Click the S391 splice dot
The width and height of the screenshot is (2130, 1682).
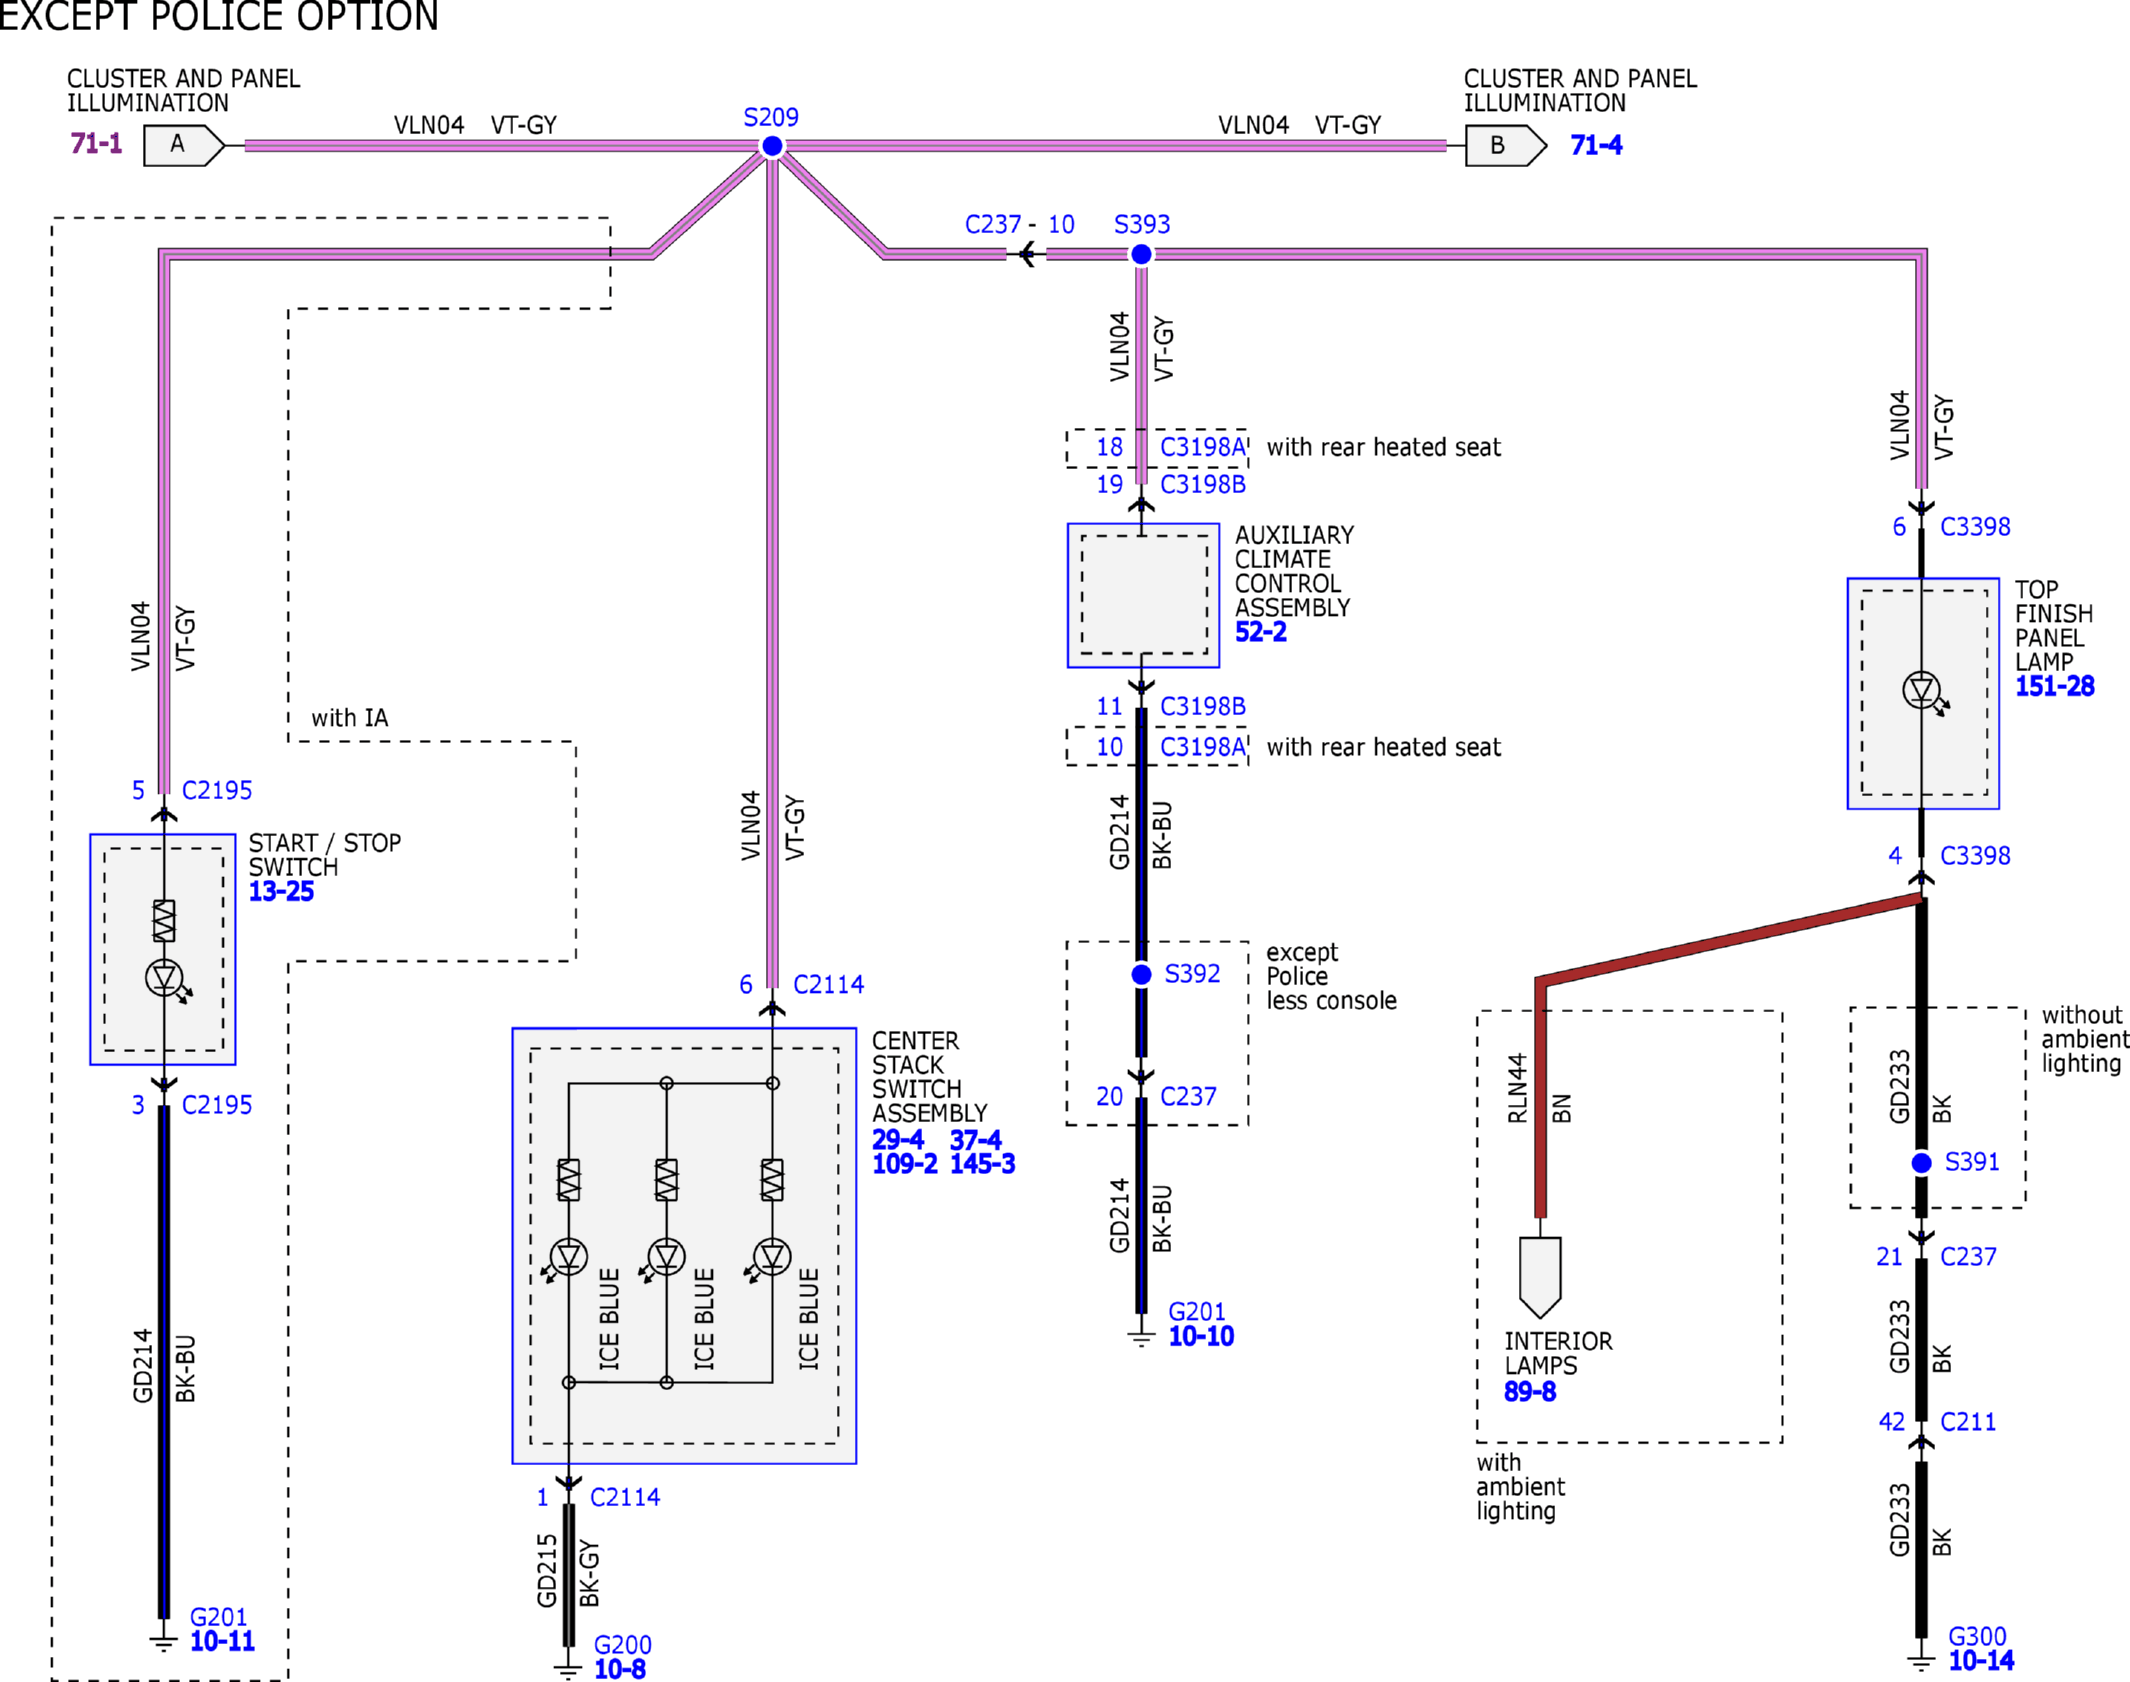click(1921, 1163)
